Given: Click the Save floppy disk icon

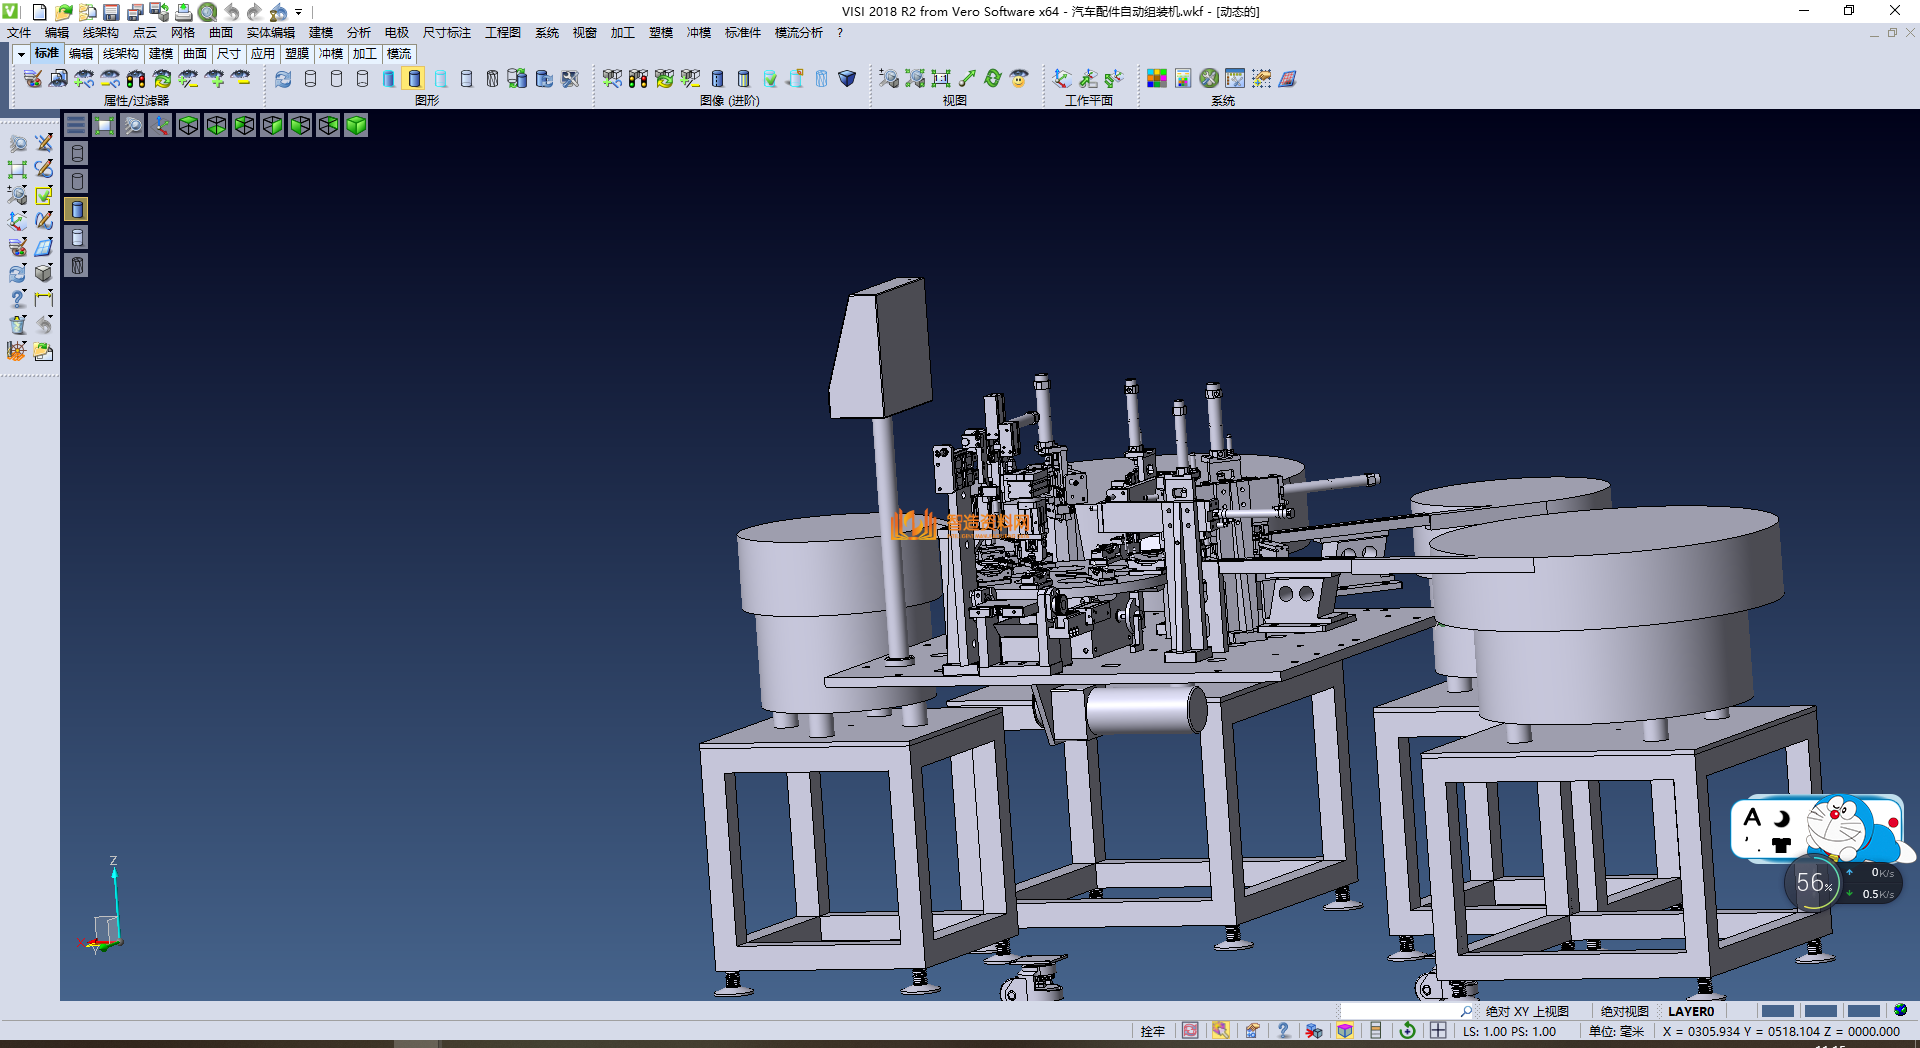Looking at the screenshot, I should (x=111, y=12).
